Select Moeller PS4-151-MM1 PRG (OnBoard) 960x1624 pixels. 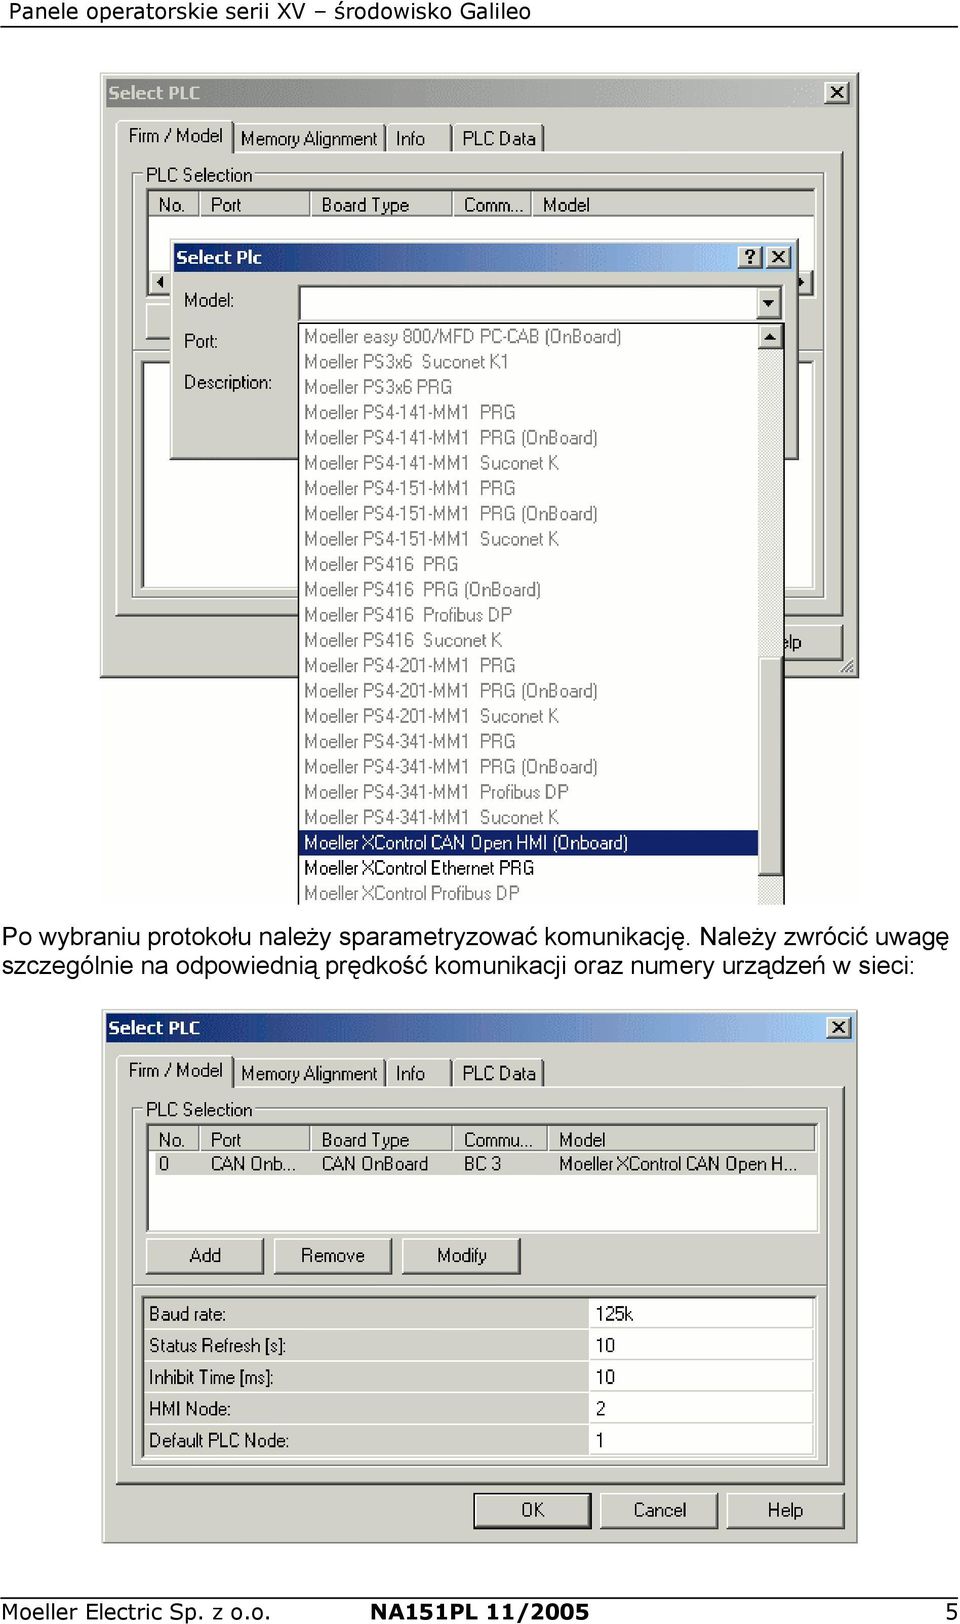coord(529,514)
